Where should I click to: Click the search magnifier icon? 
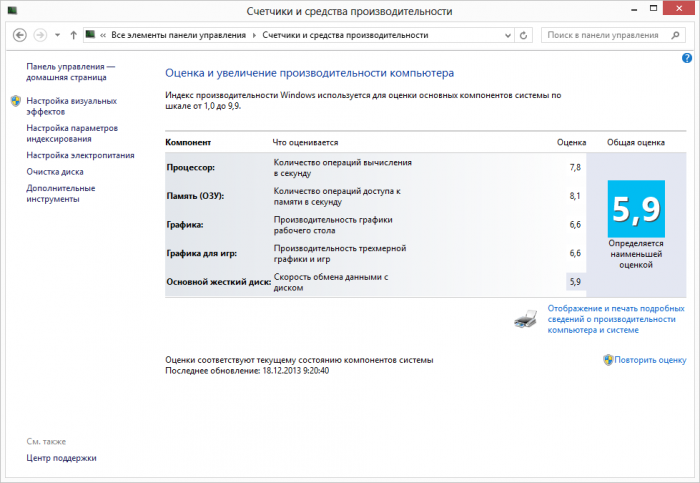click(675, 35)
